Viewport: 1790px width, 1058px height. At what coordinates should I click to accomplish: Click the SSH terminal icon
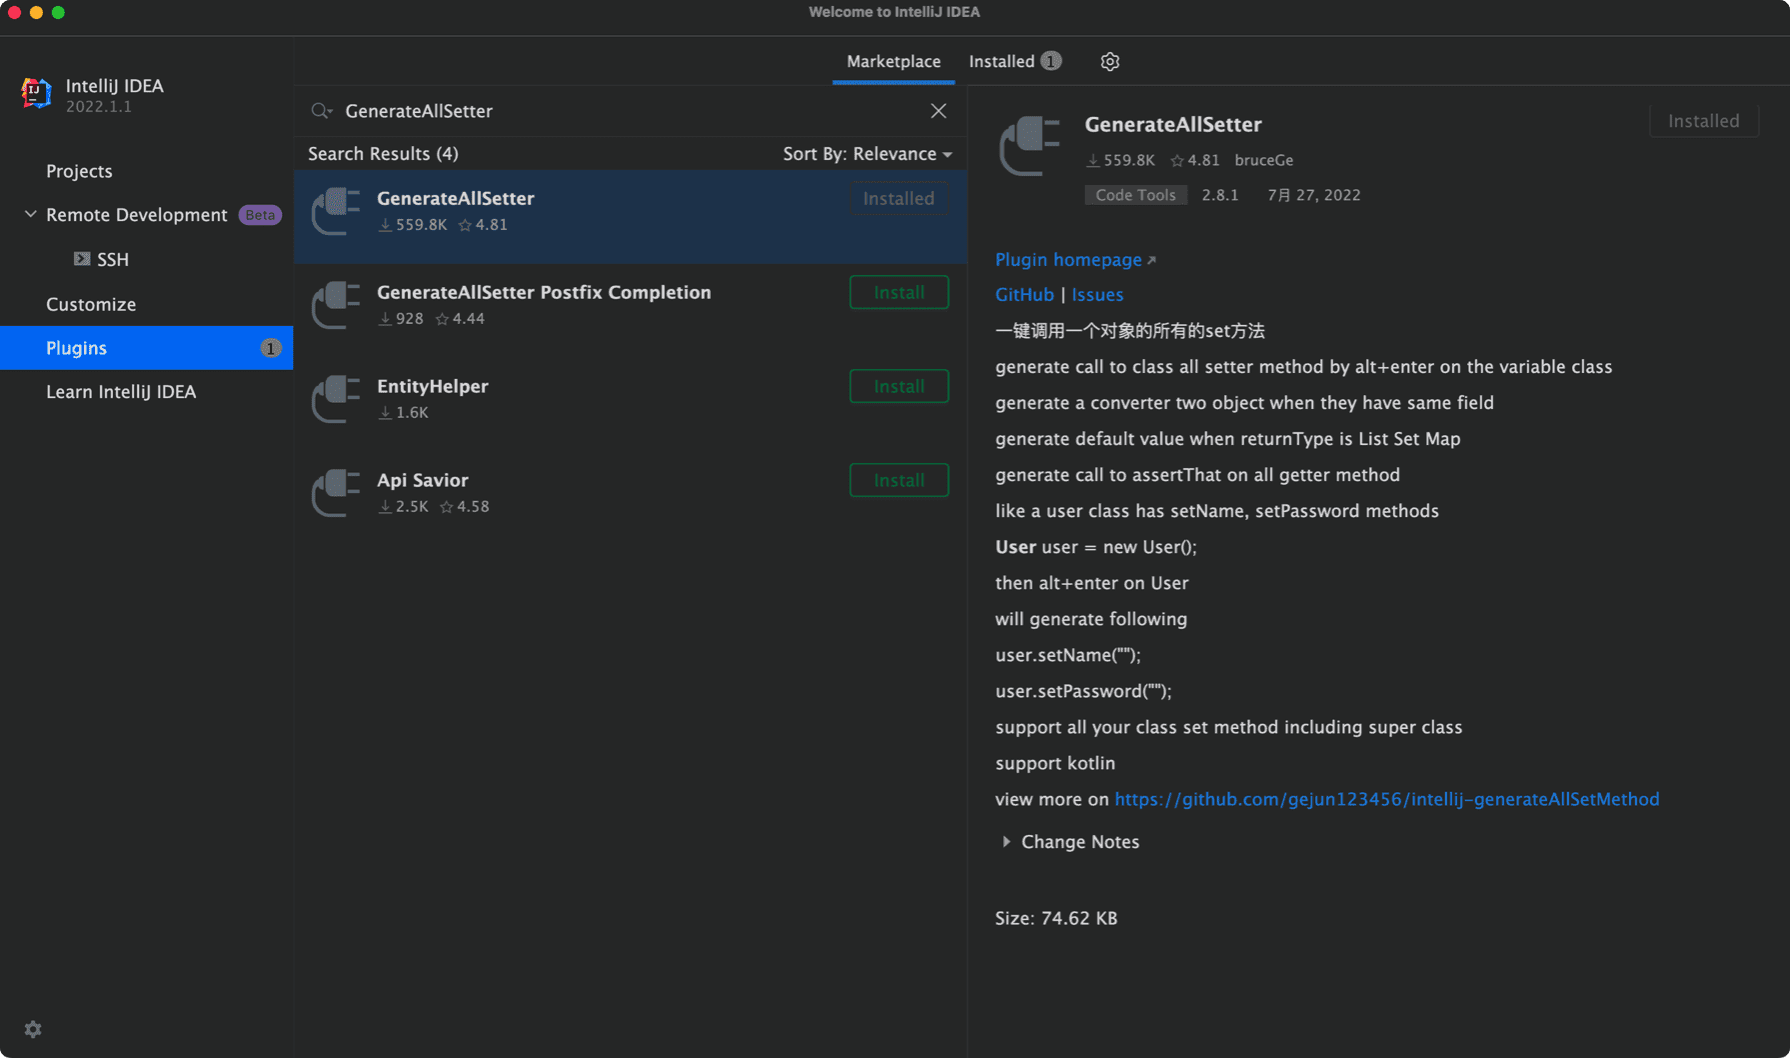click(82, 259)
